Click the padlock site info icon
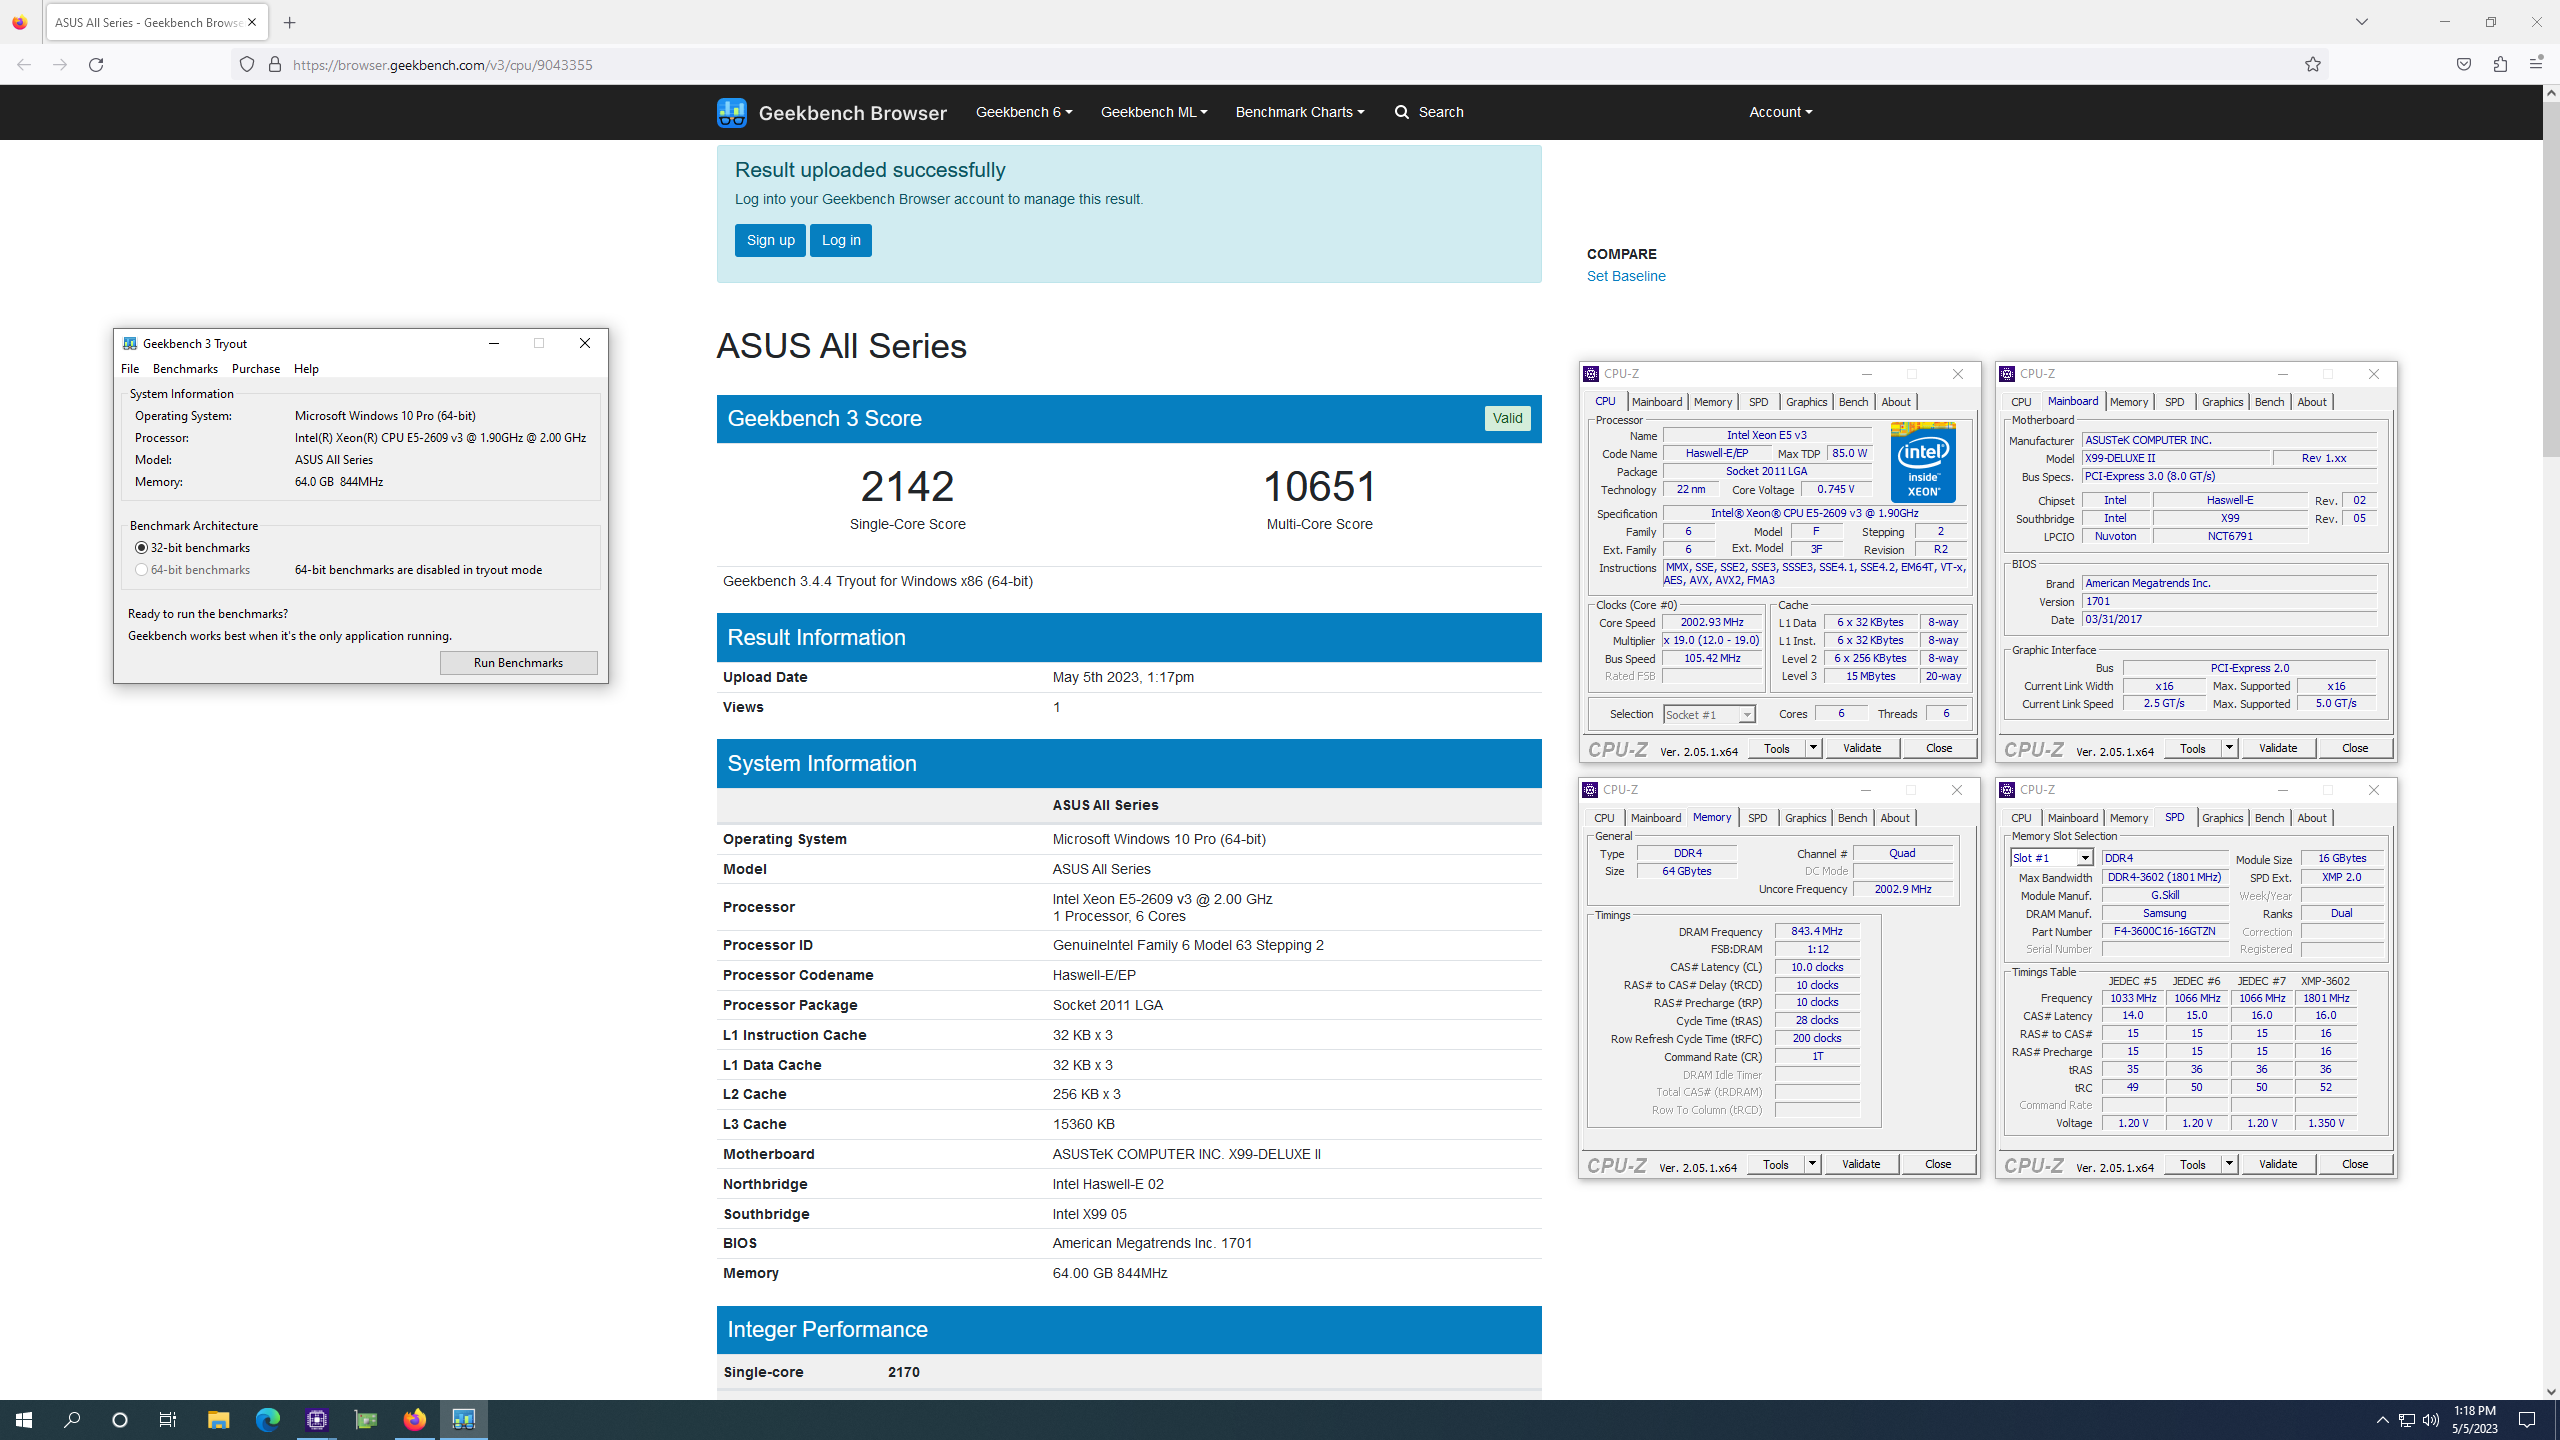 tap(275, 65)
